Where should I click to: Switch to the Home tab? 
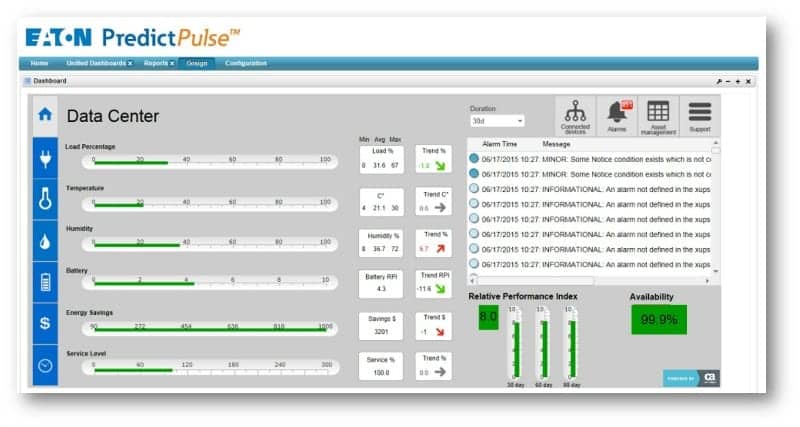pos(39,63)
